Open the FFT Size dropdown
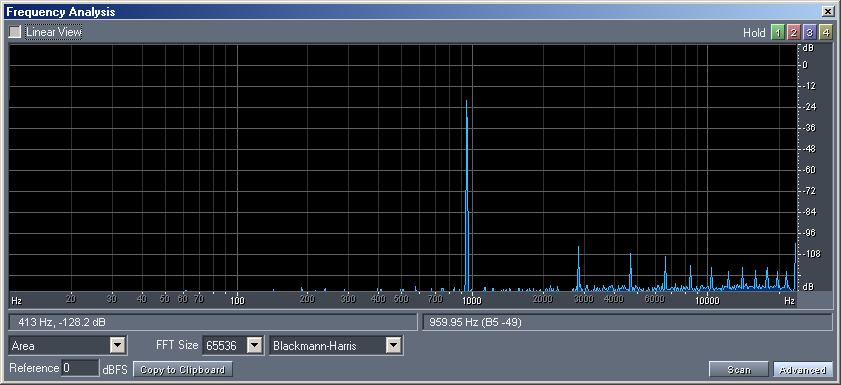The height and width of the screenshot is (385, 841). (x=233, y=346)
